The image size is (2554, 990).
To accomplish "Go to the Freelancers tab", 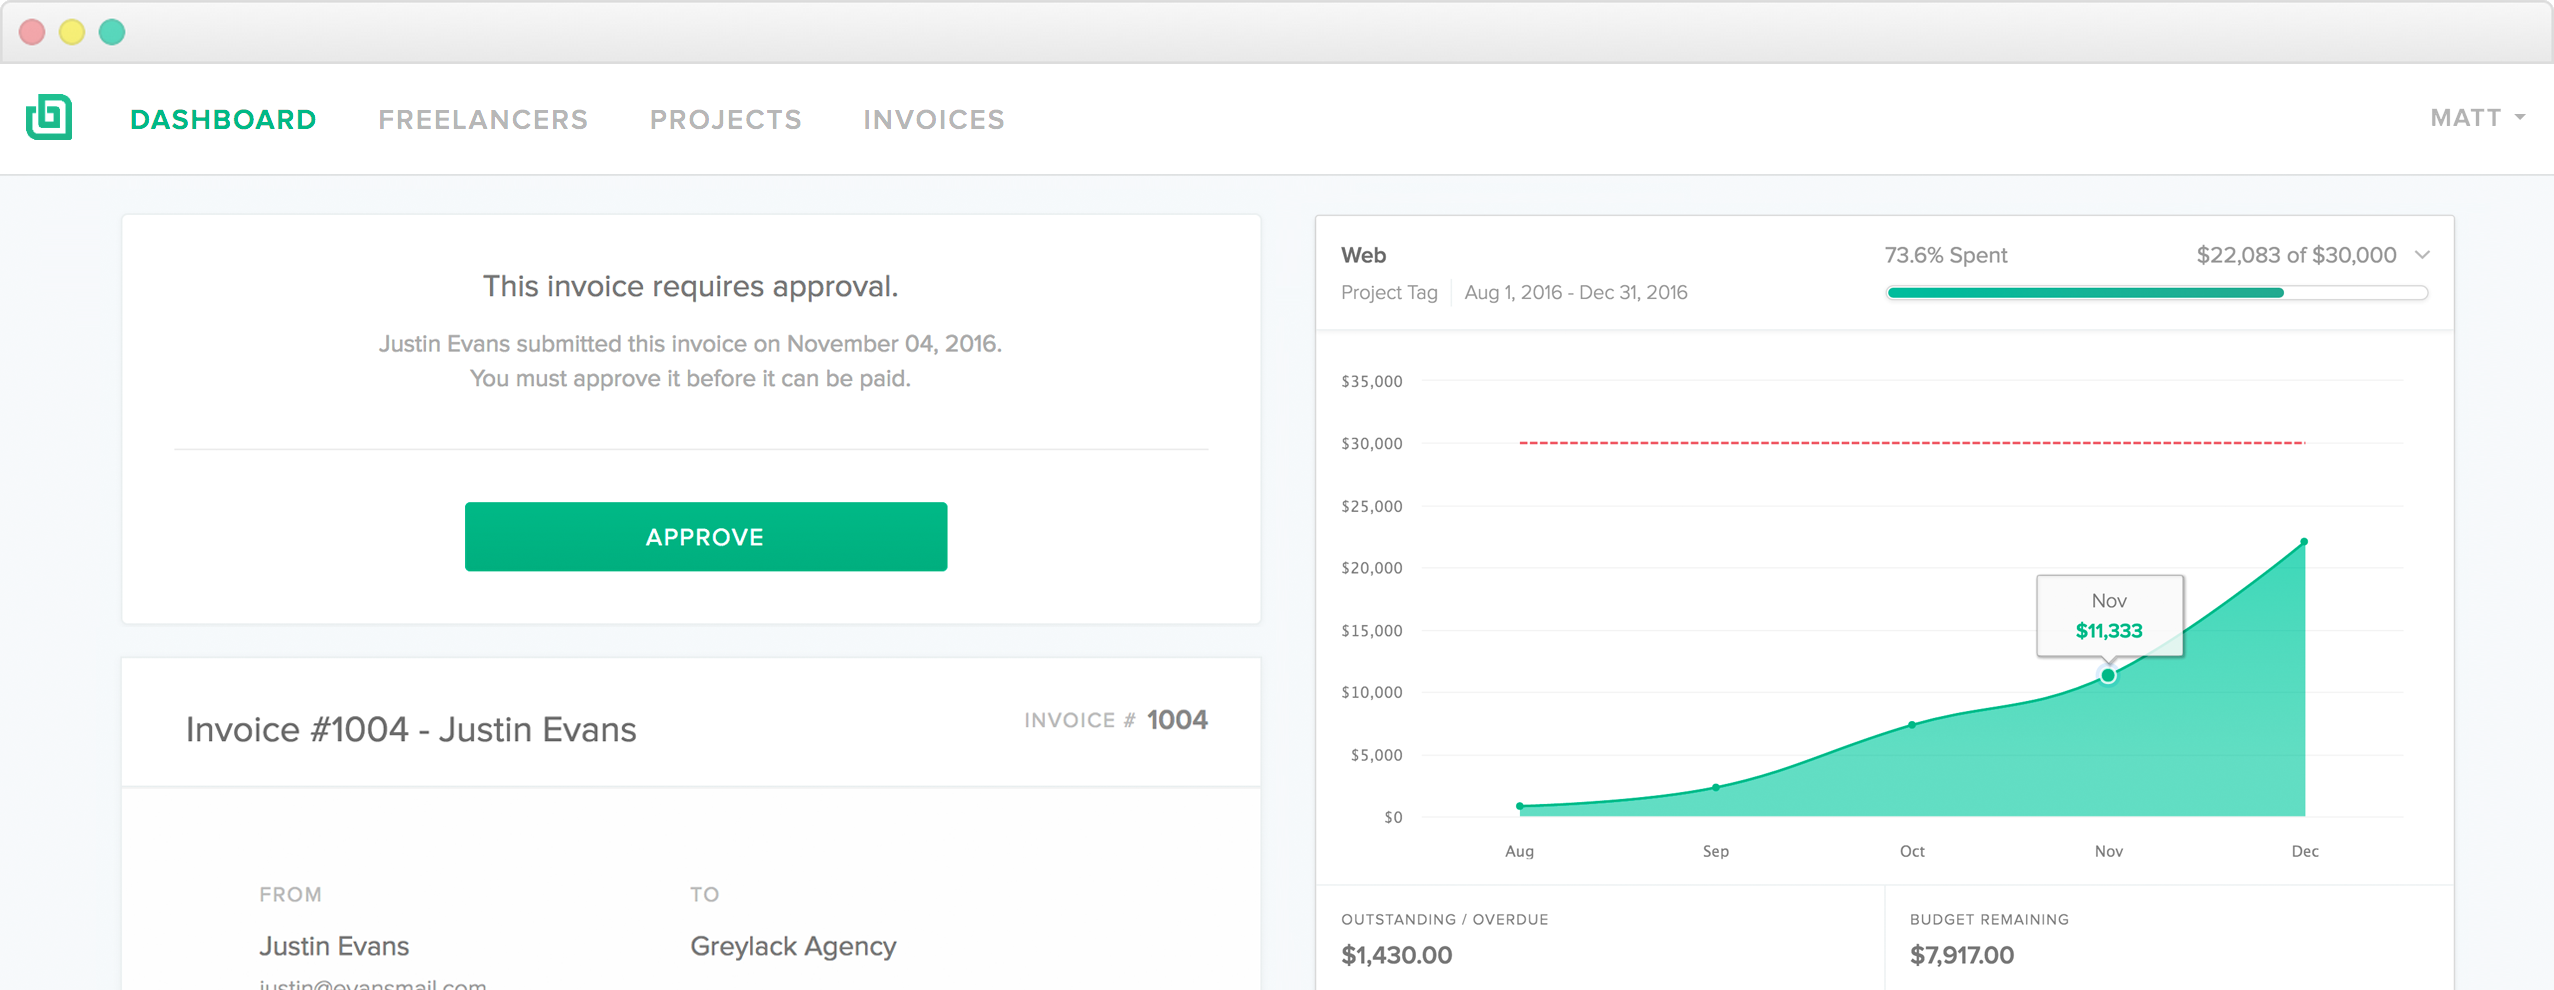I will [483, 120].
